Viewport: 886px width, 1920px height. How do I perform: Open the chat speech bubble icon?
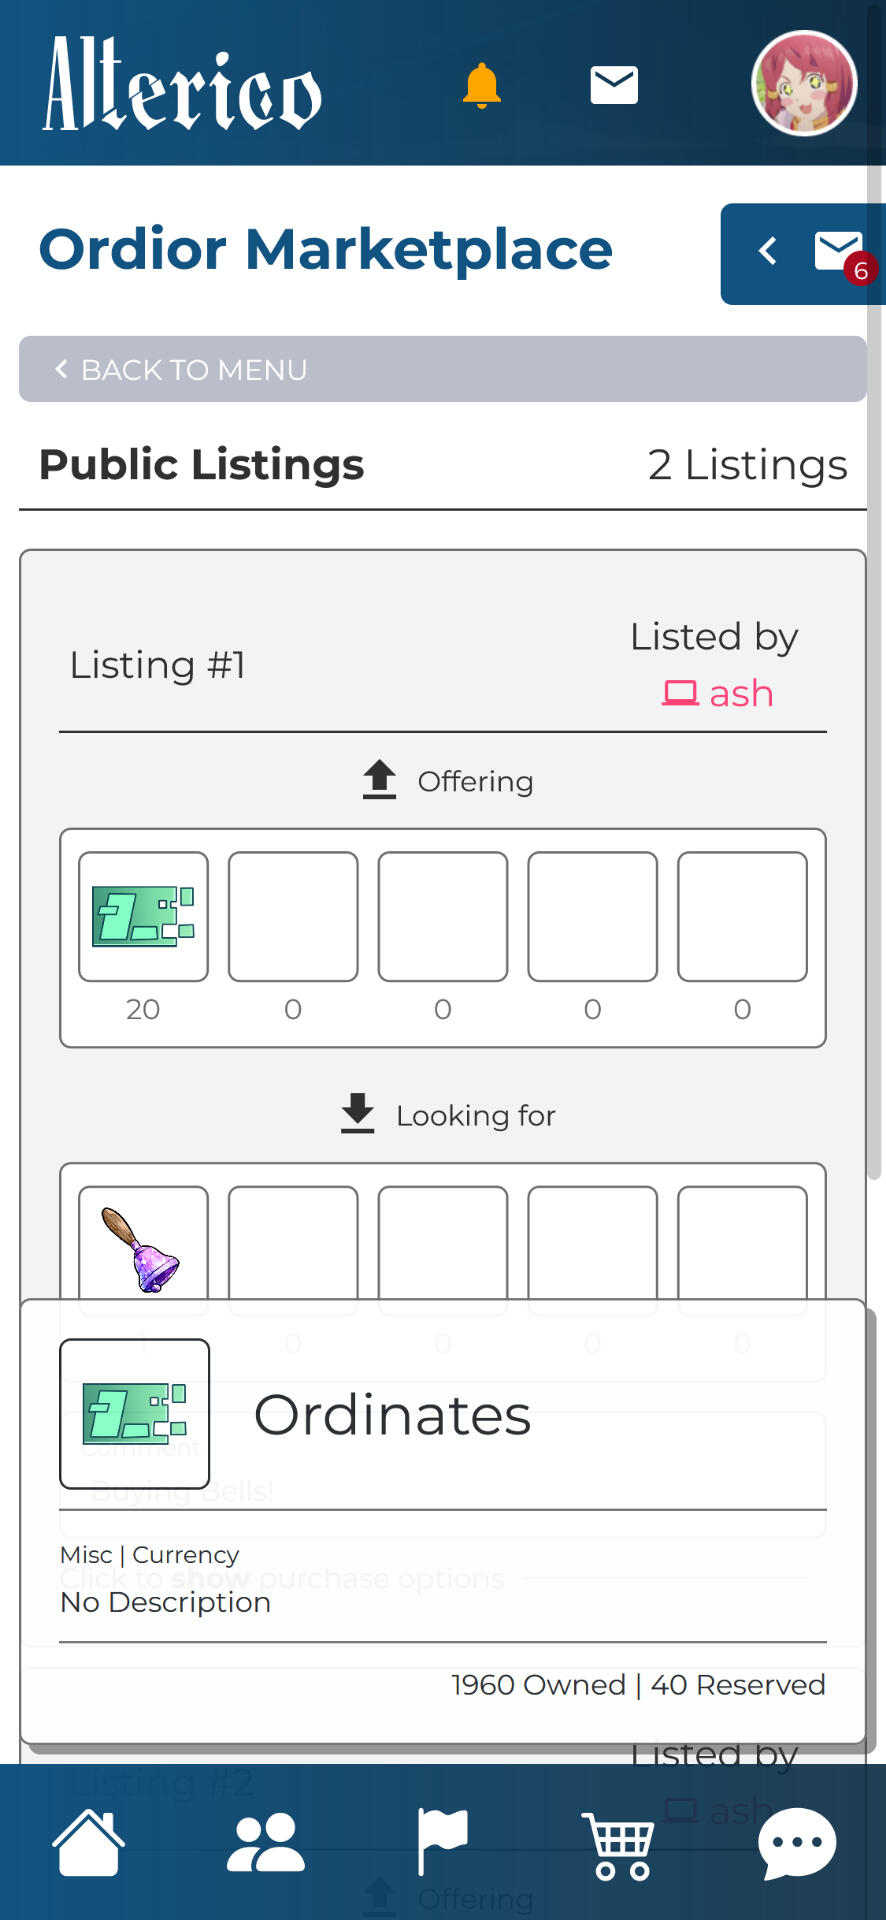tap(797, 1842)
